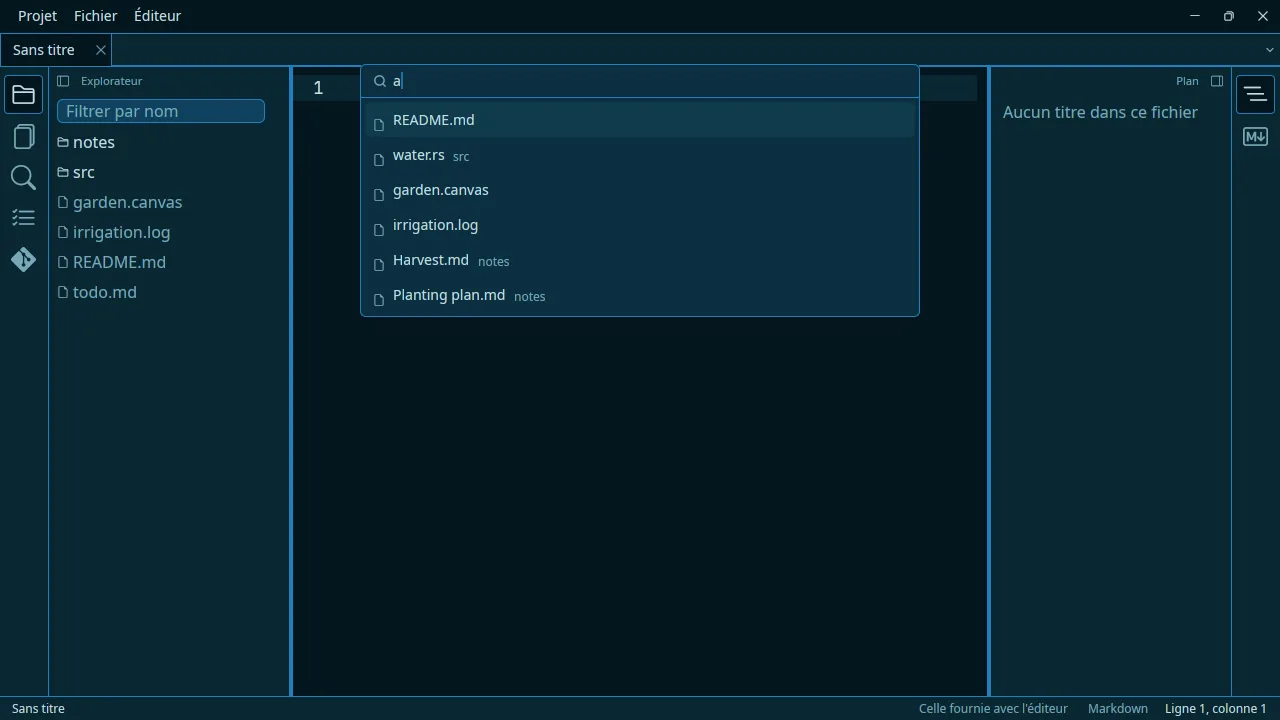Open the Fichier menu
This screenshot has width=1280, height=720.
tap(95, 16)
